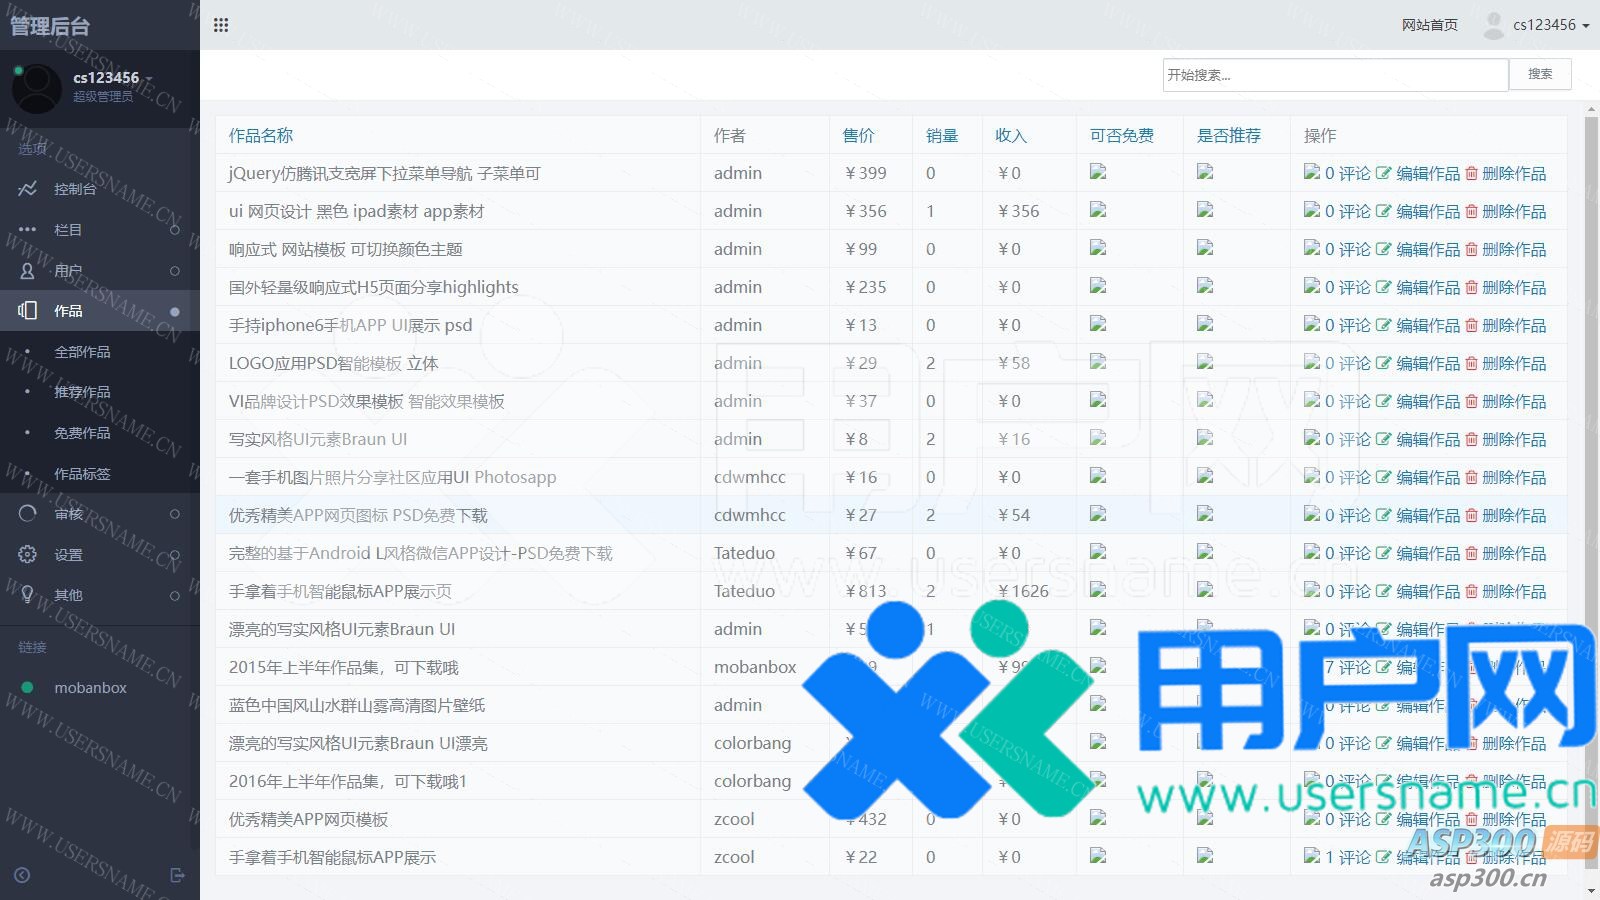The image size is (1600, 900).
Task: Click trash icon for 完整的基于Android row
Action: (1471, 553)
